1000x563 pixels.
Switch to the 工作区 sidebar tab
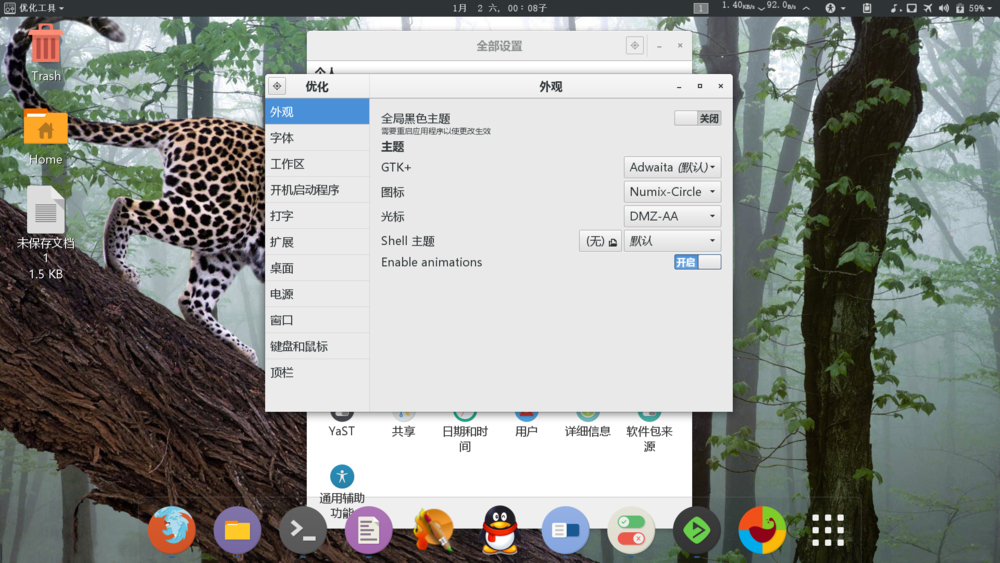point(317,164)
